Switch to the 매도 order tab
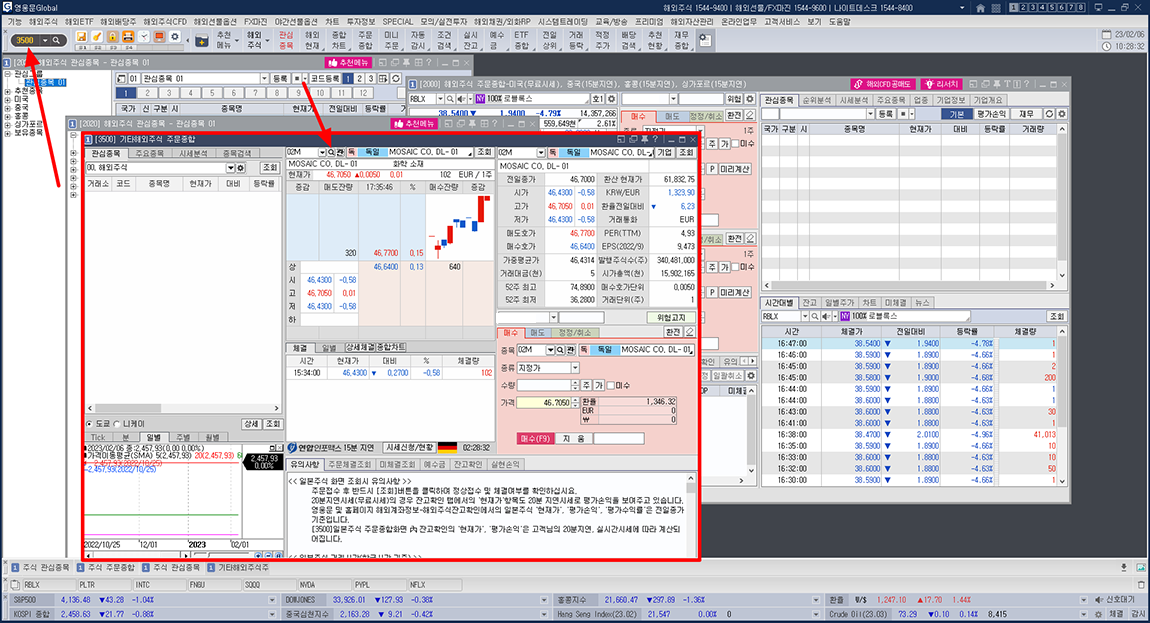 coord(538,332)
